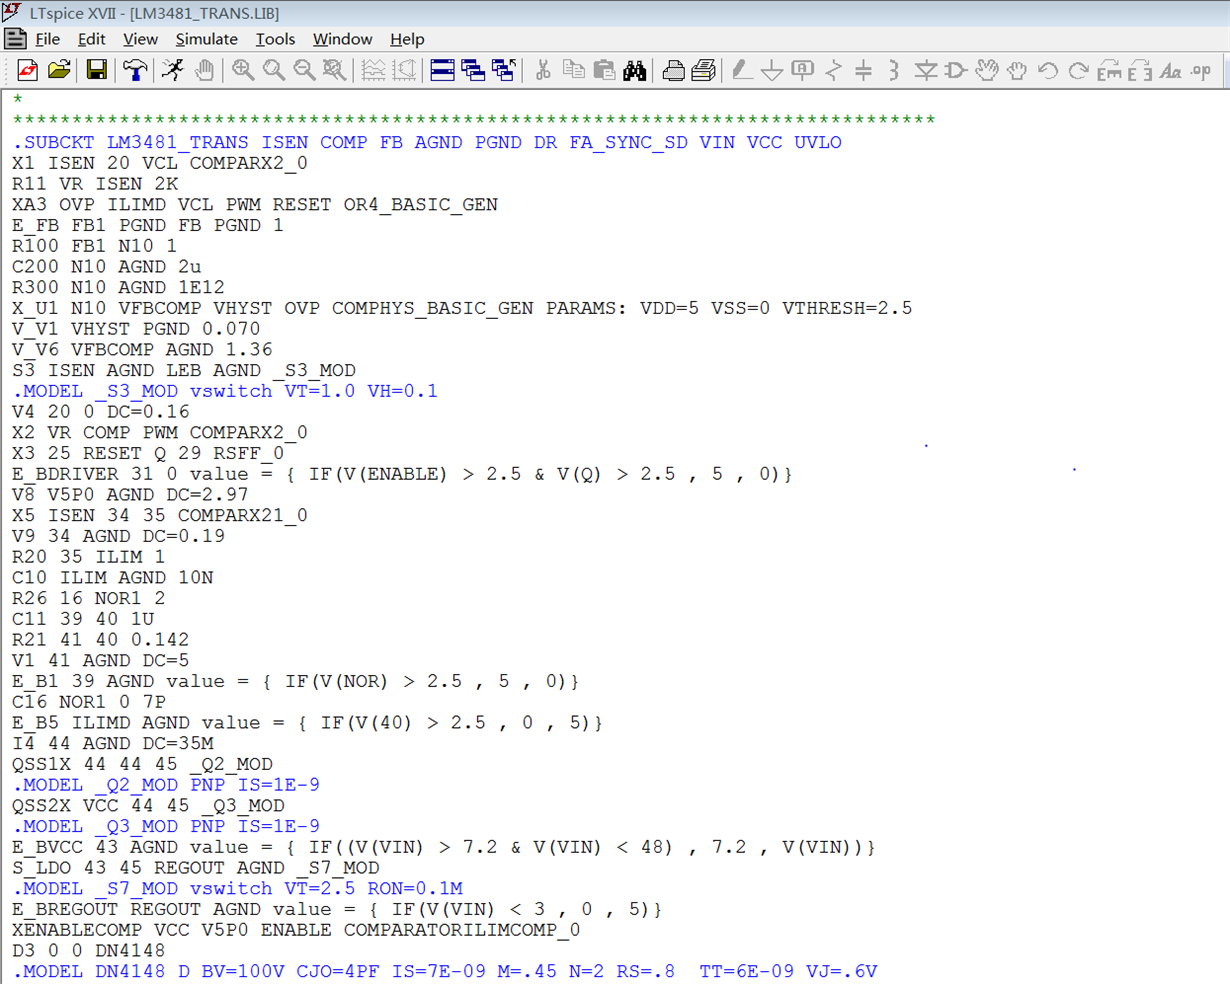
Task: Click the .MODEL _Q2_MOD PNP line
Action: (x=166, y=785)
